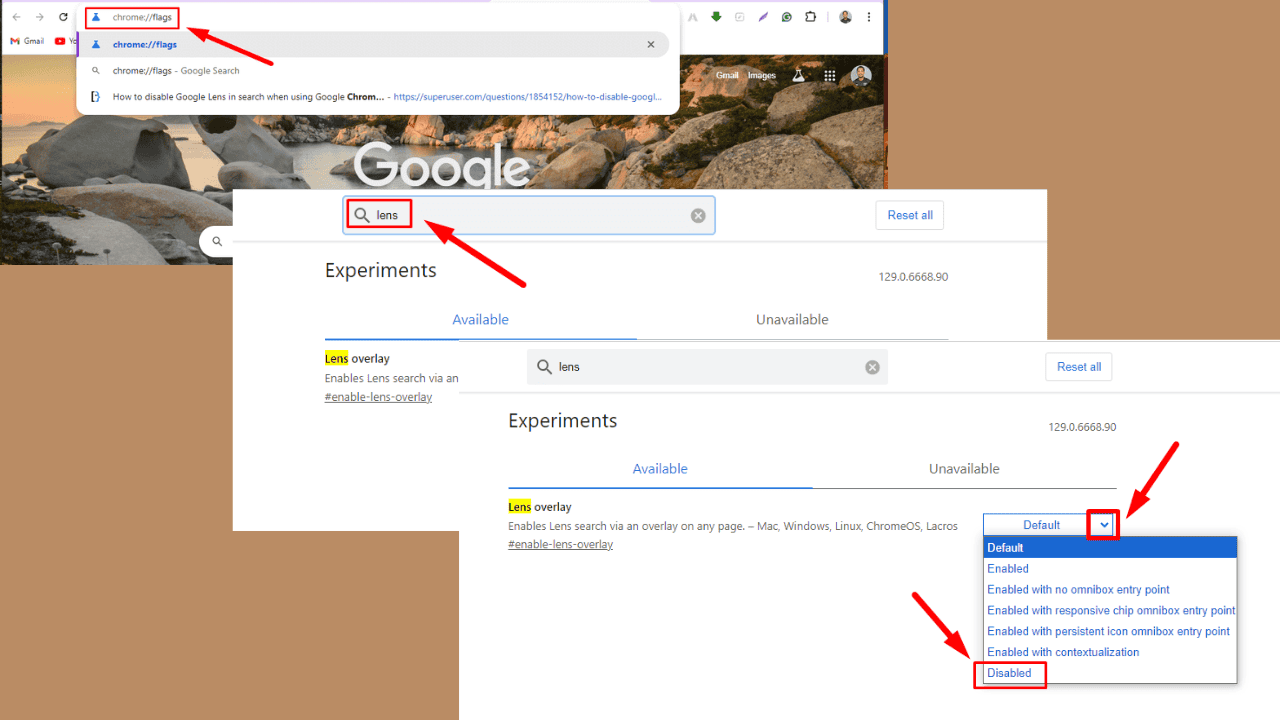This screenshot has height=720, width=1280.
Task: Open #enable-lens-overlay link on middle flags page
Action: 378,397
